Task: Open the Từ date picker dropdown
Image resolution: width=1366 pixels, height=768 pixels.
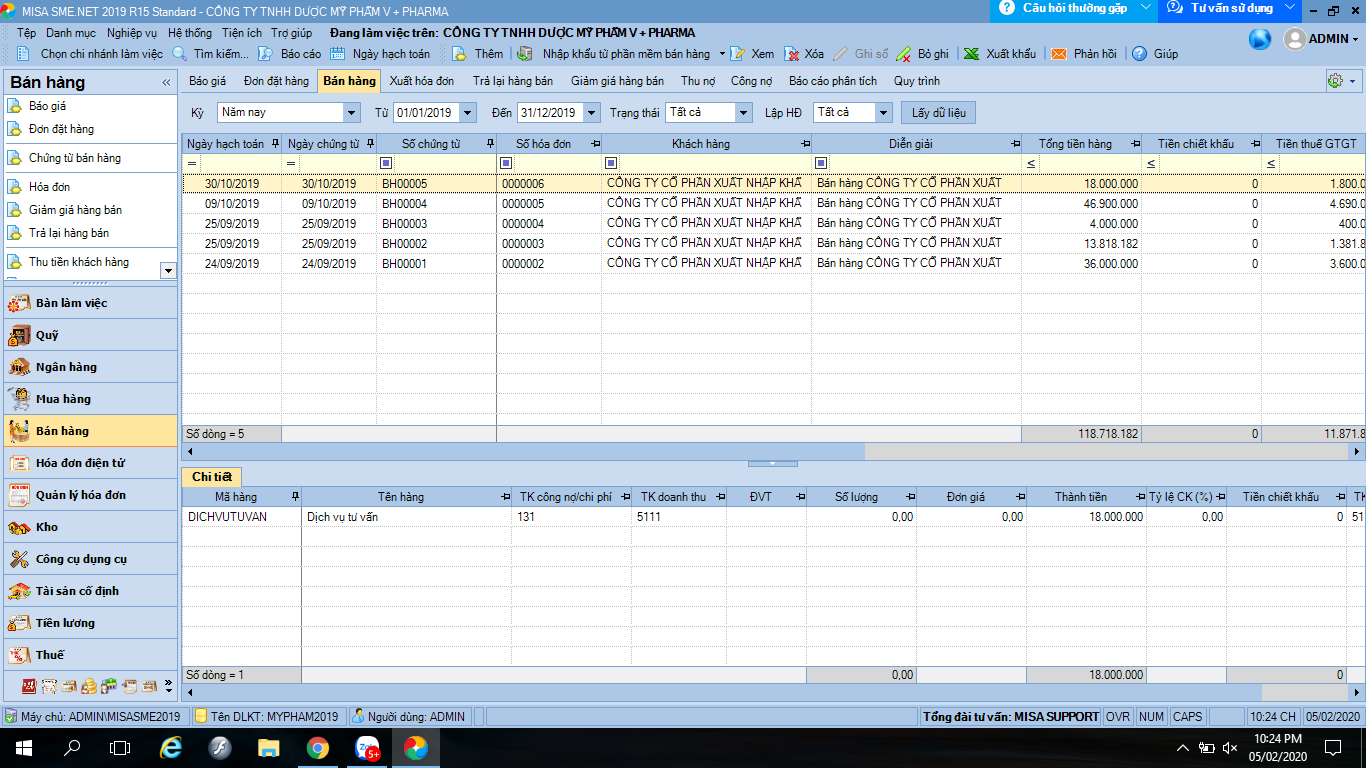Action: pos(468,113)
